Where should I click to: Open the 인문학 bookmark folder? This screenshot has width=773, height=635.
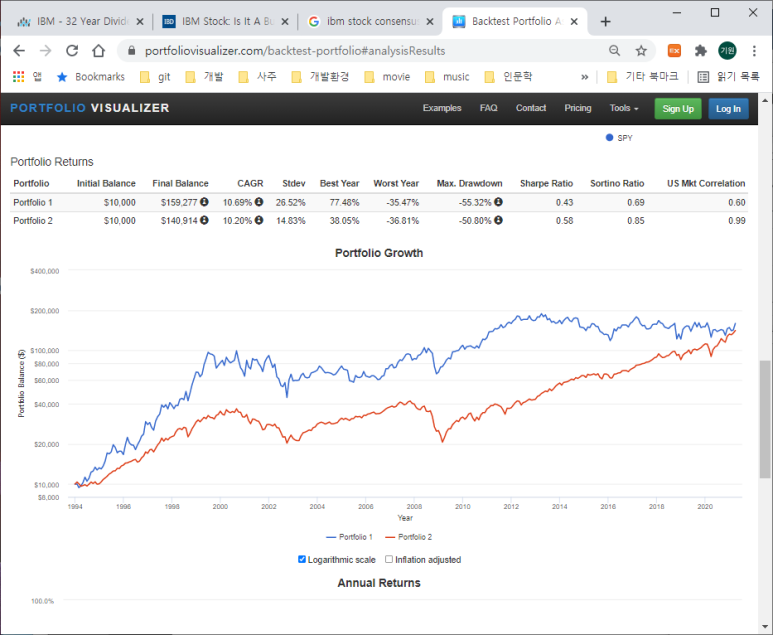508,77
